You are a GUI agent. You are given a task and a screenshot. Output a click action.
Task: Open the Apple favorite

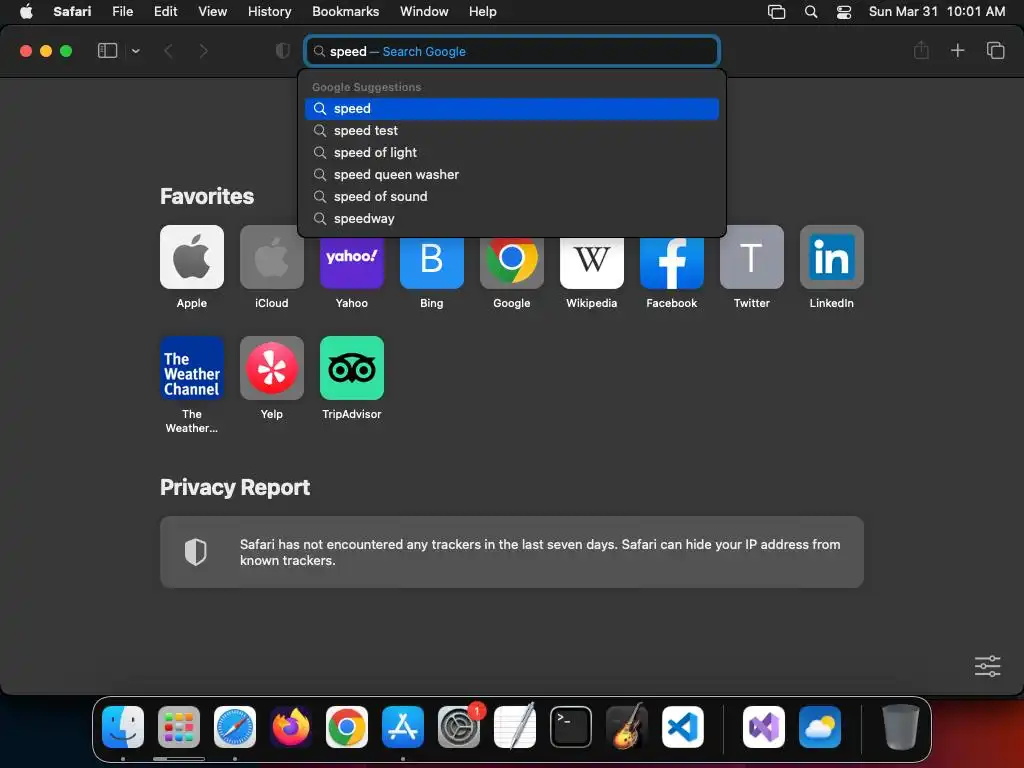point(191,257)
